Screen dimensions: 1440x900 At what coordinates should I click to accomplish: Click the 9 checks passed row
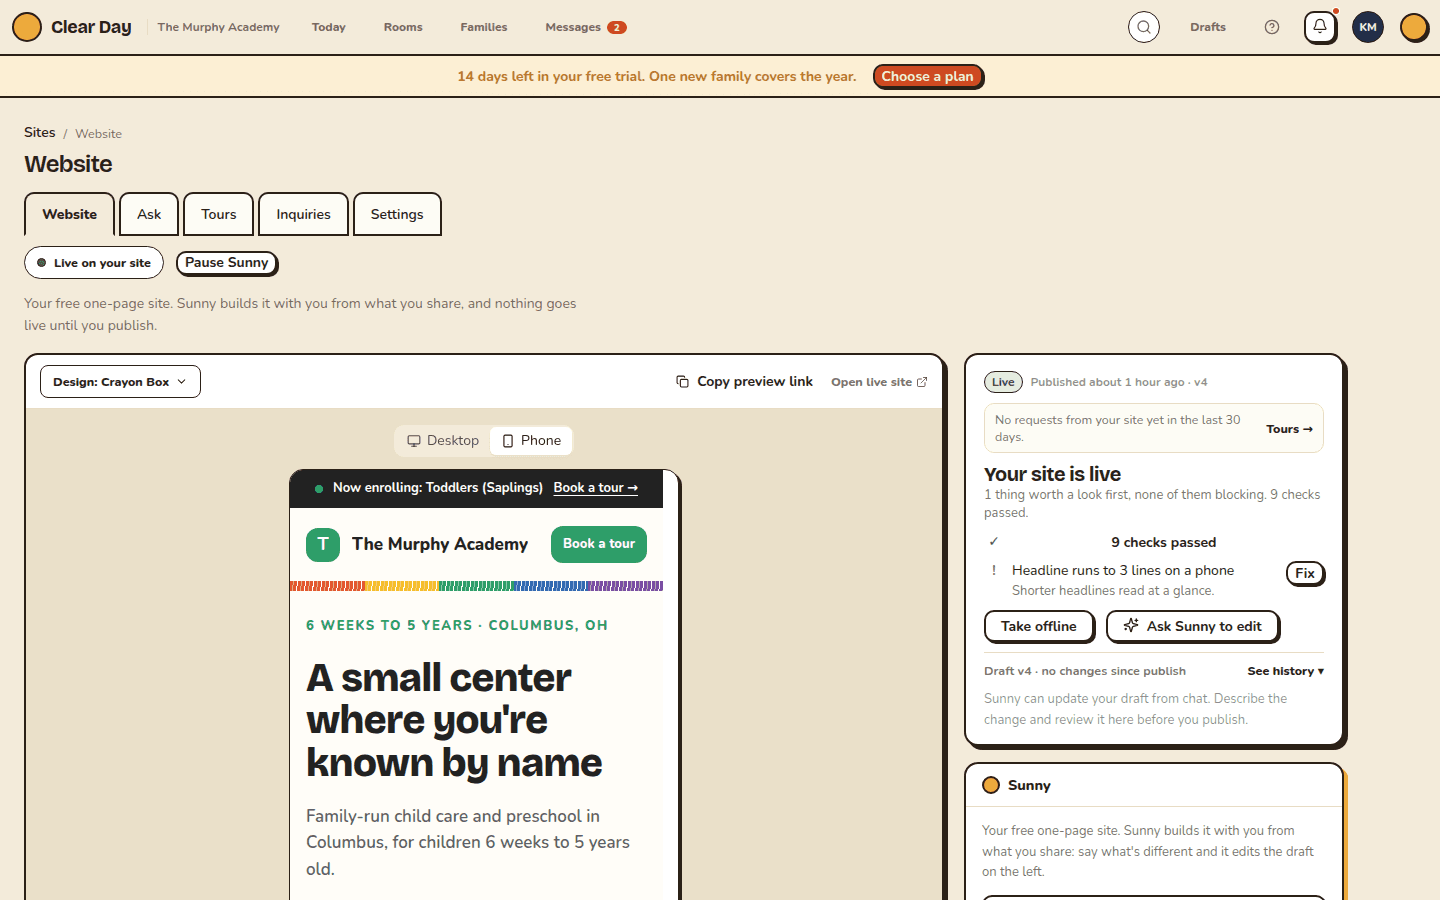[1154, 542]
